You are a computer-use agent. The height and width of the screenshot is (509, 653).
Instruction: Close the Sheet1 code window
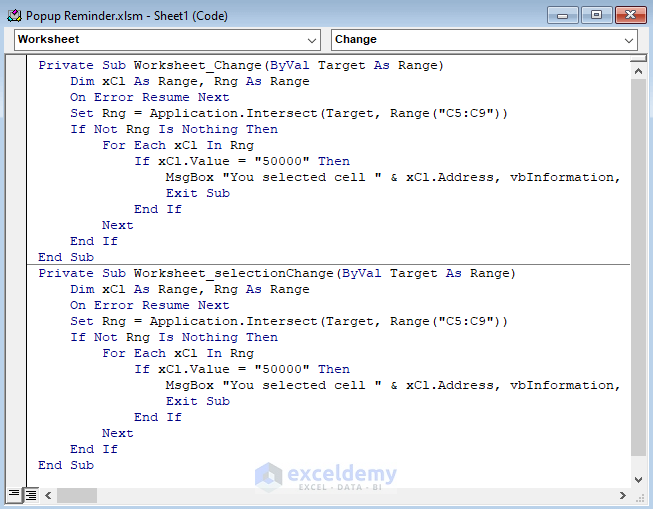tap(631, 15)
